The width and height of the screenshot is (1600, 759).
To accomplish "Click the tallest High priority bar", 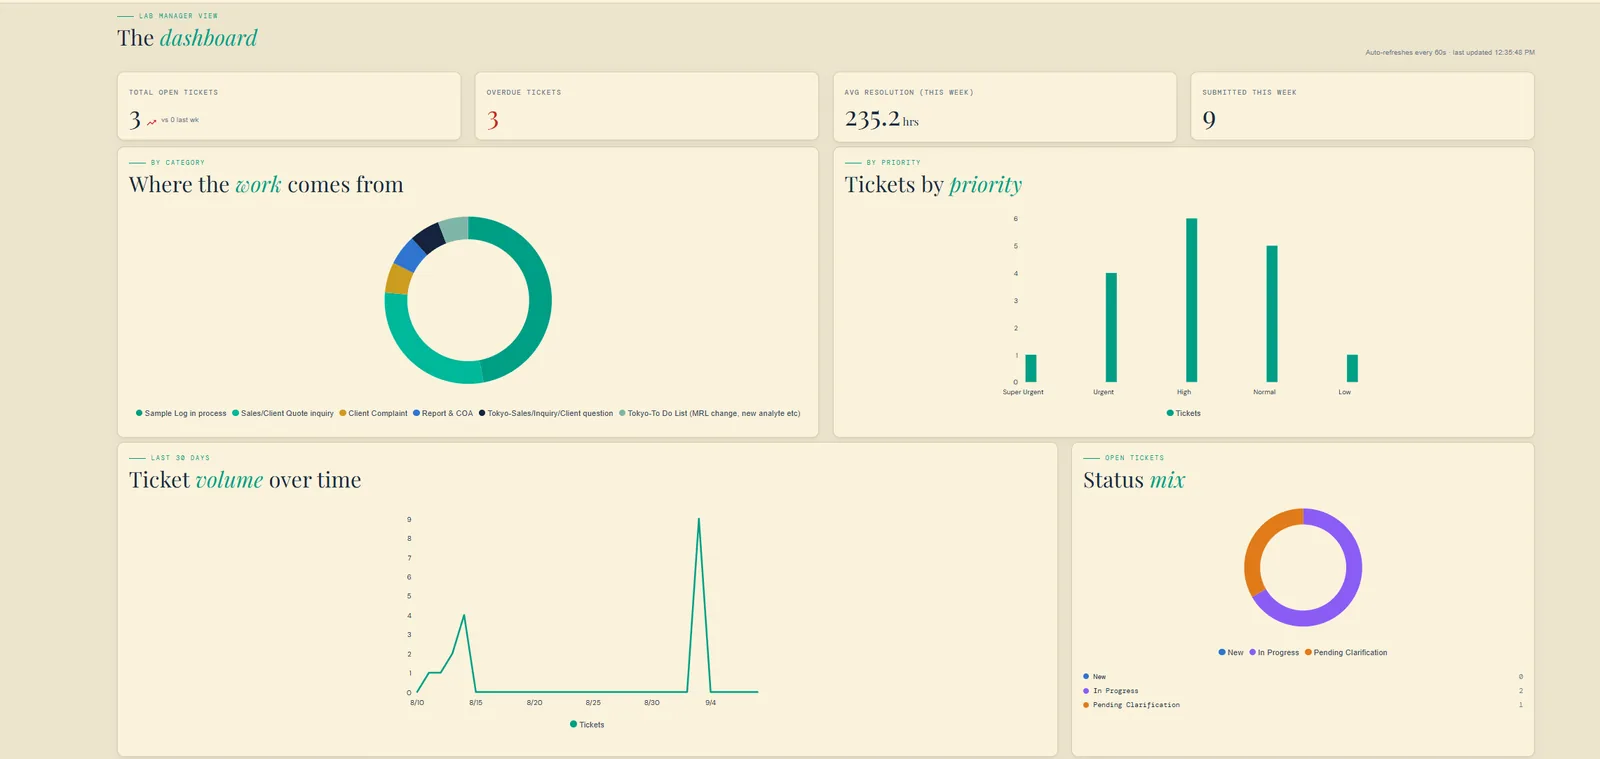I will [x=1192, y=300].
